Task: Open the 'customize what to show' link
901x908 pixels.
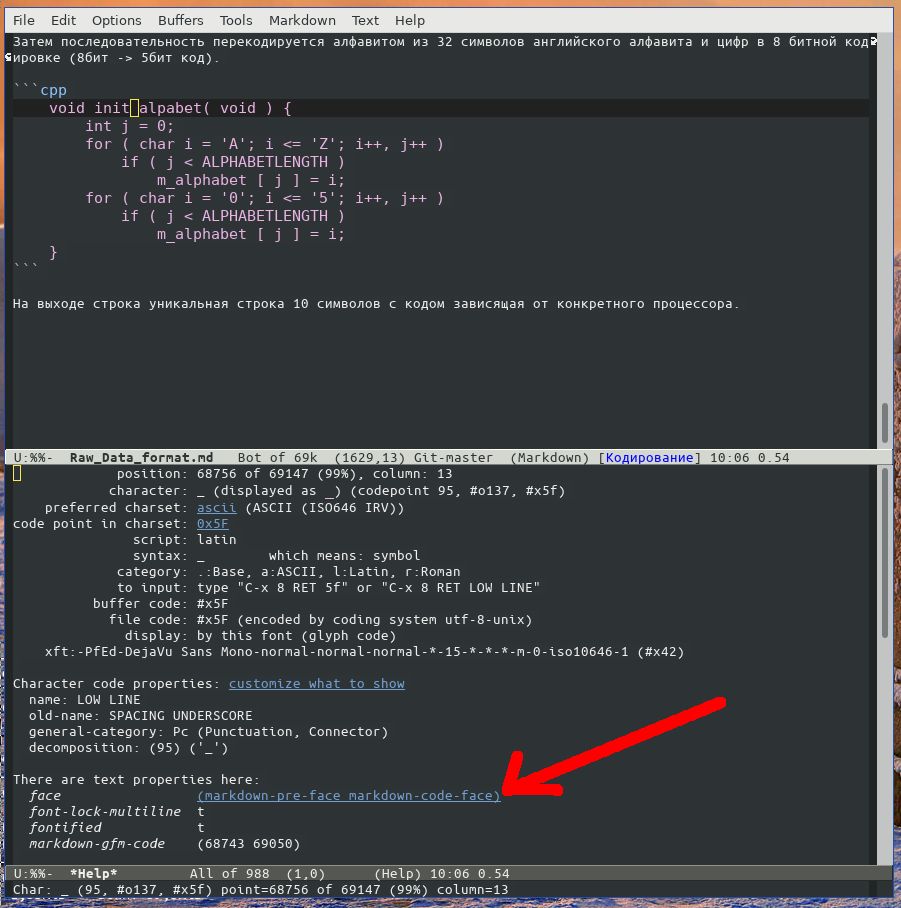Action: [317, 683]
